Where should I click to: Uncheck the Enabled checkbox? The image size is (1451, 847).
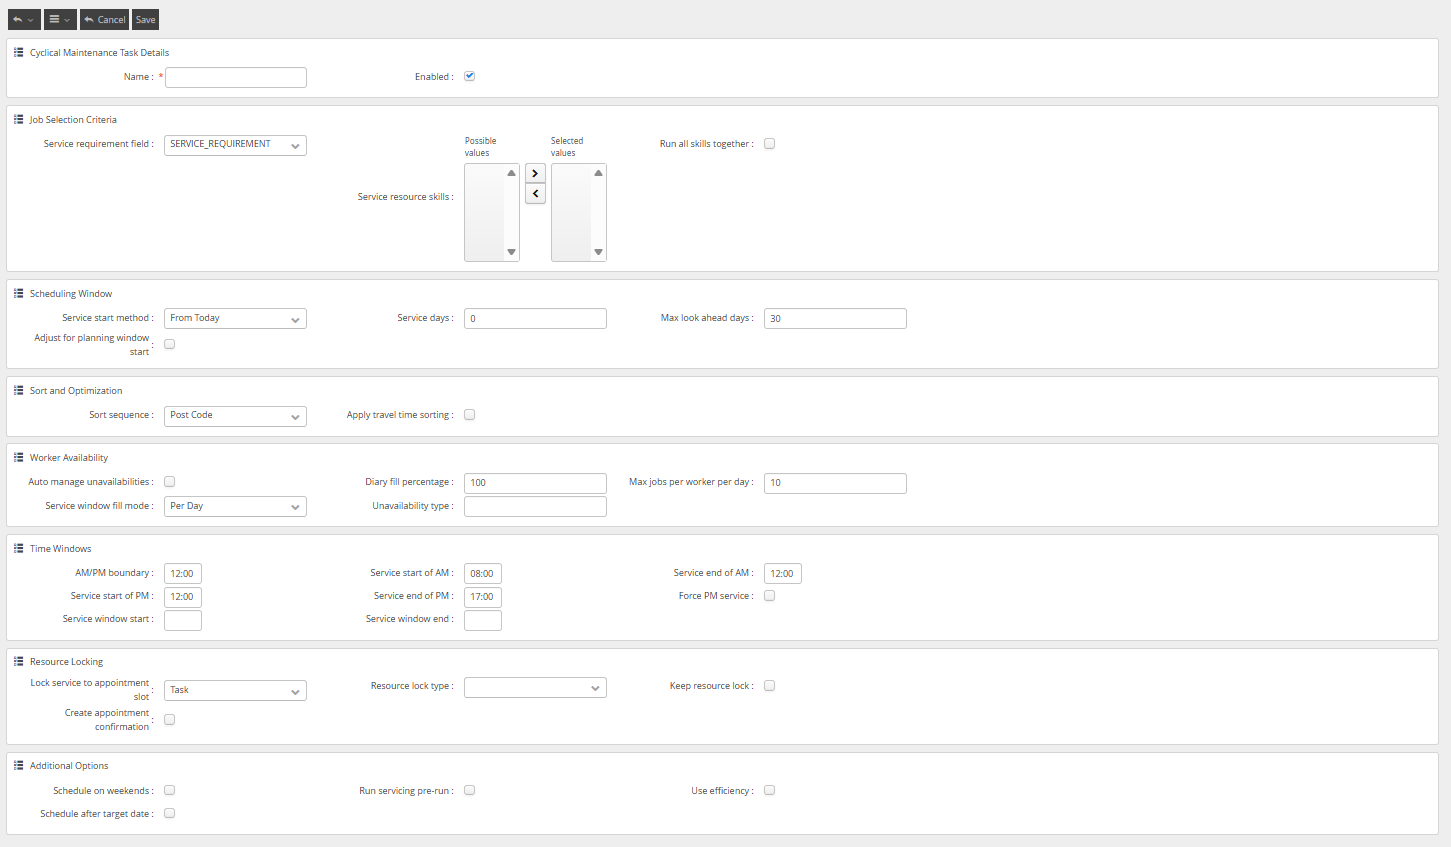(x=469, y=76)
